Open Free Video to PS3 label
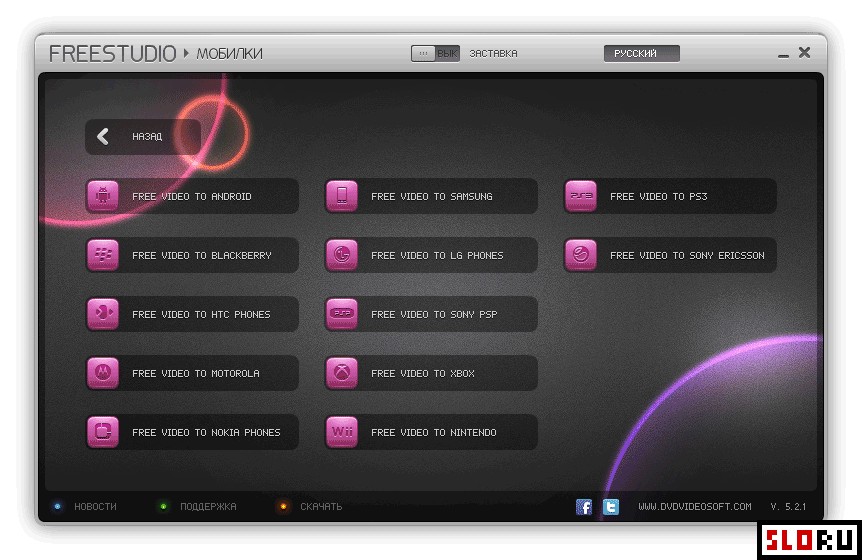The image size is (862, 560). click(x=659, y=196)
